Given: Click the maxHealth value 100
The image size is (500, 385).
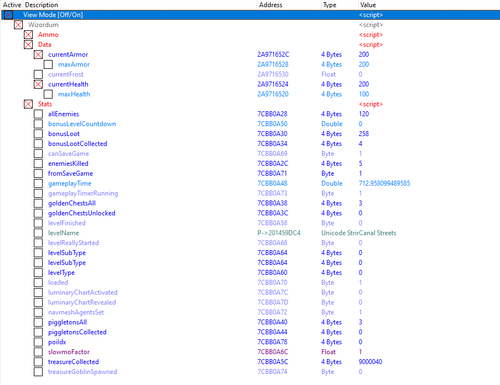Looking at the screenshot, I should tap(364, 94).
